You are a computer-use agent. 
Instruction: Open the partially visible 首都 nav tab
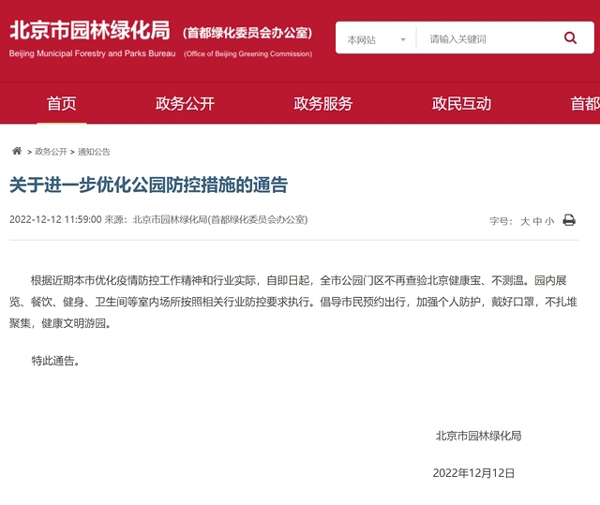(x=585, y=104)
